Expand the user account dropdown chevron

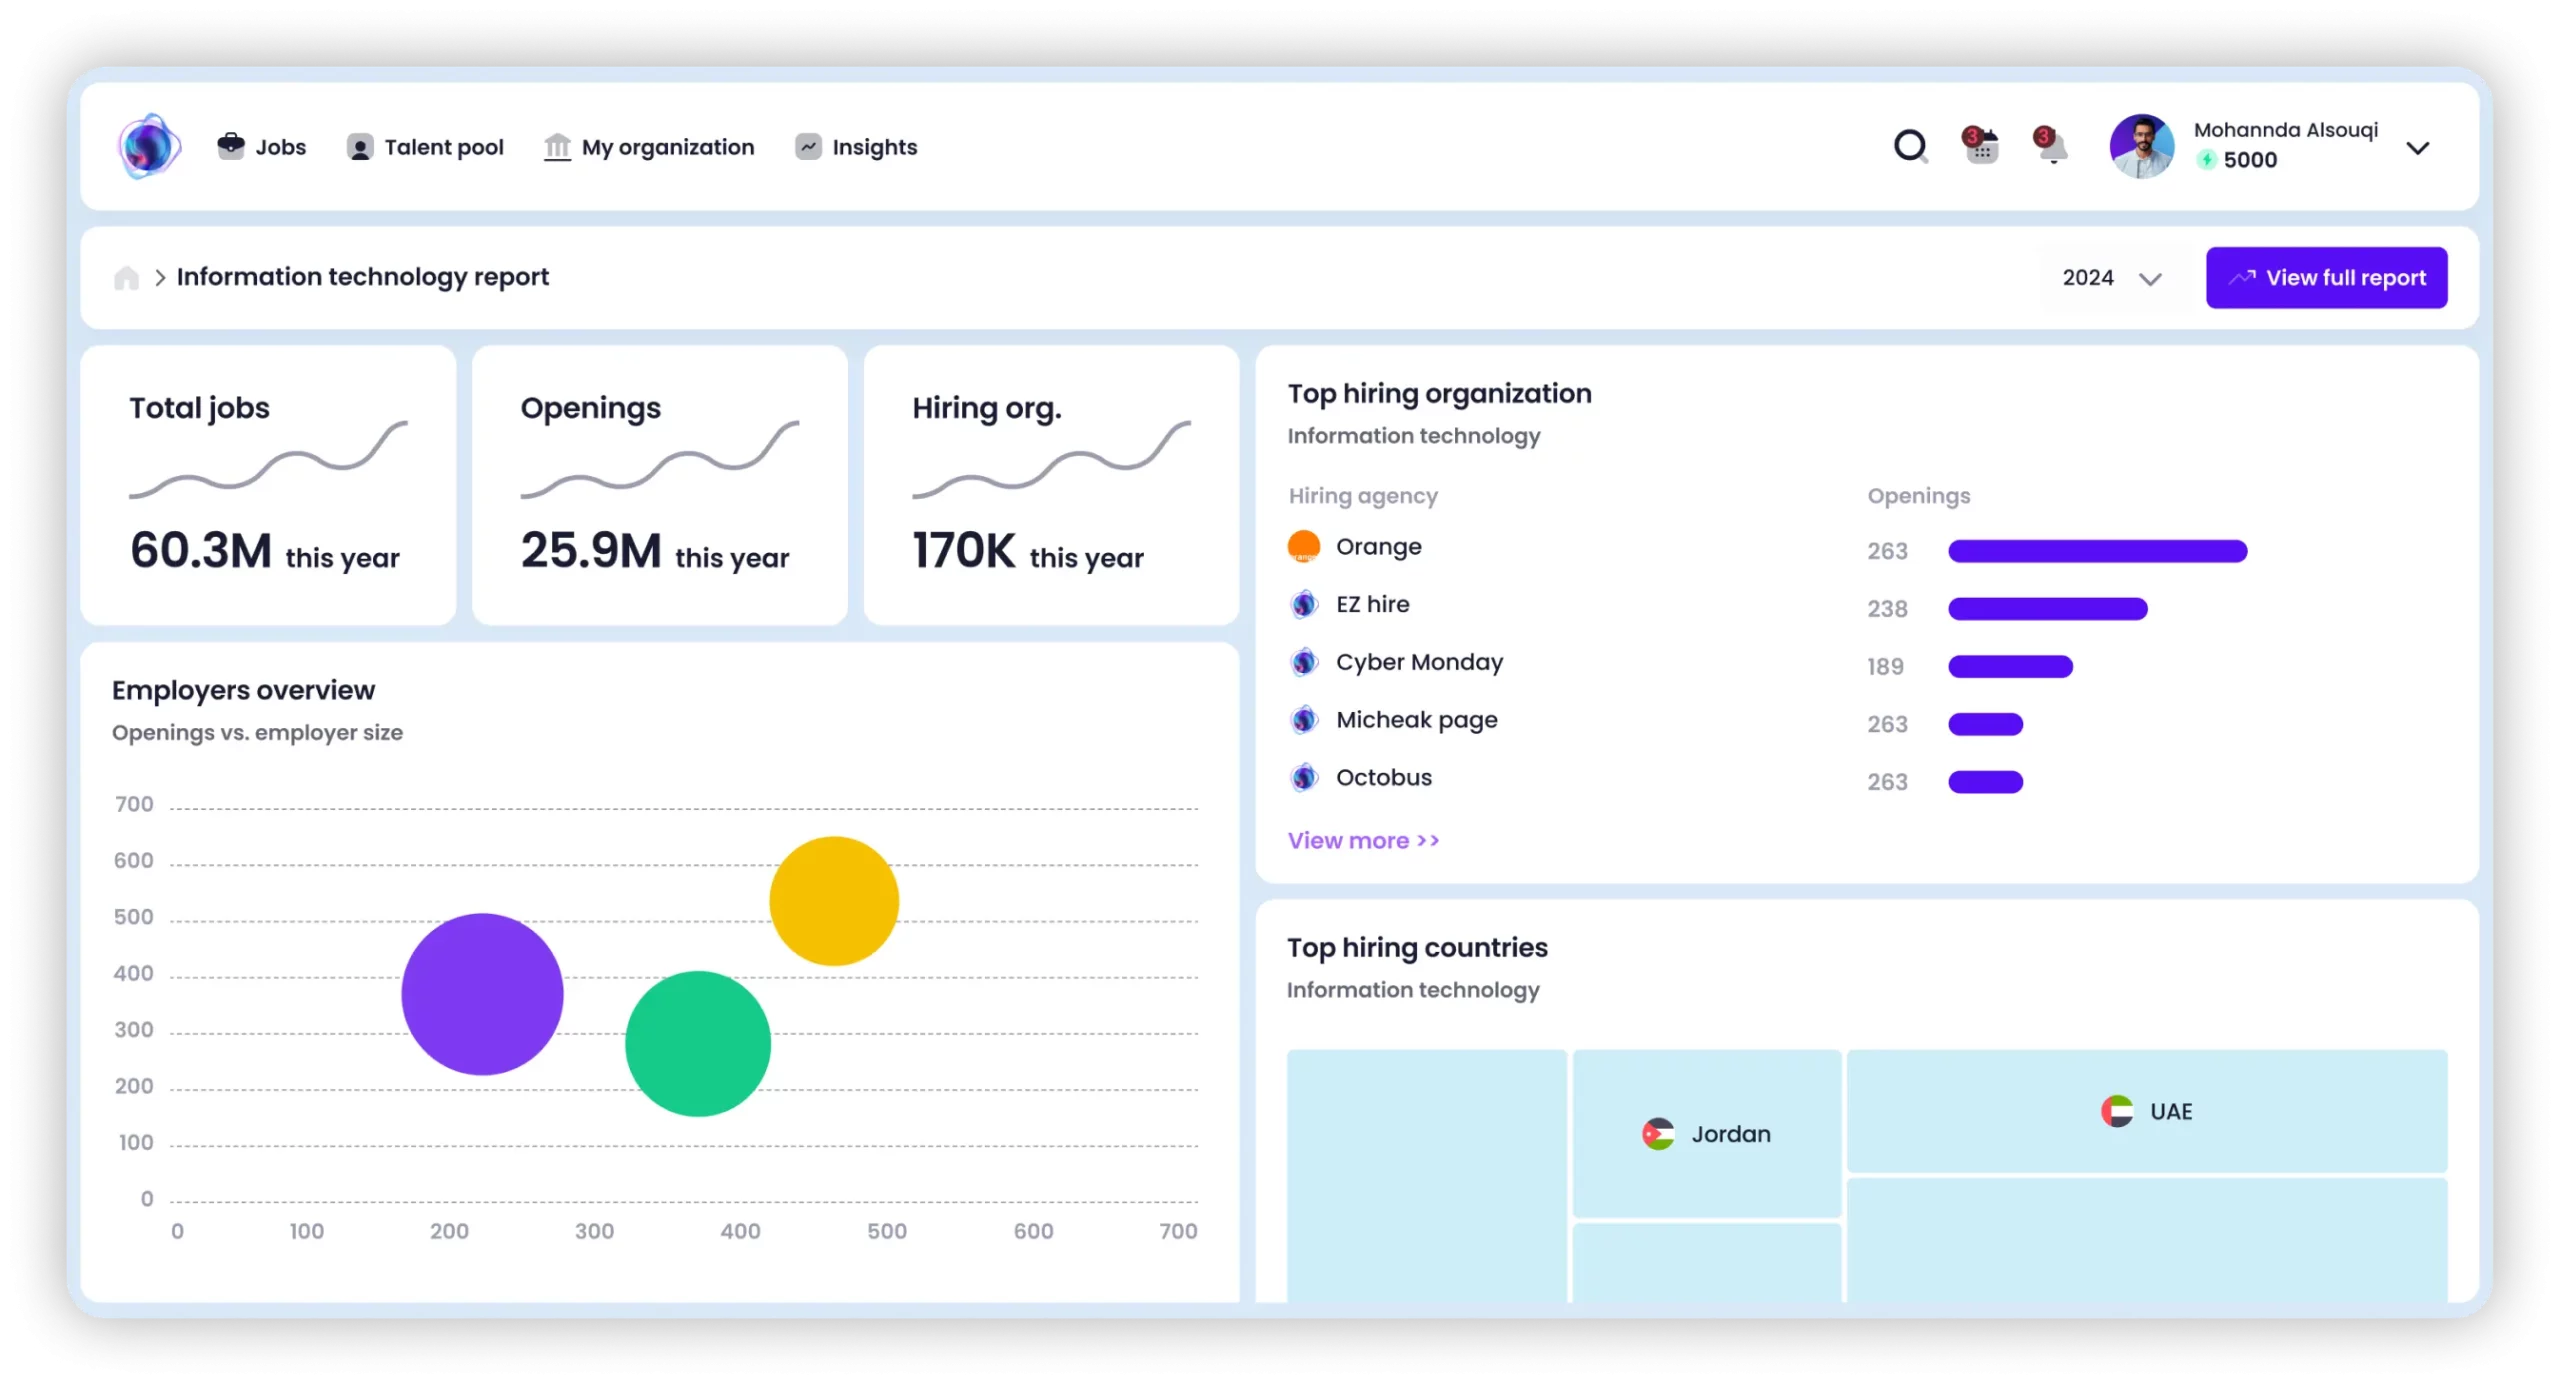click(2418, 148)
